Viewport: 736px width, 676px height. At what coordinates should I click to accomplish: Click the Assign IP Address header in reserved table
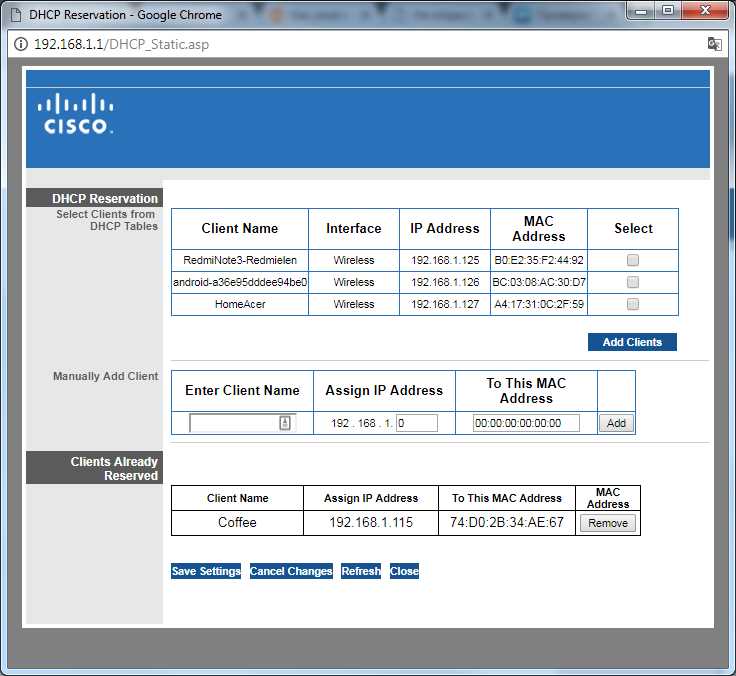coord(371,498)
